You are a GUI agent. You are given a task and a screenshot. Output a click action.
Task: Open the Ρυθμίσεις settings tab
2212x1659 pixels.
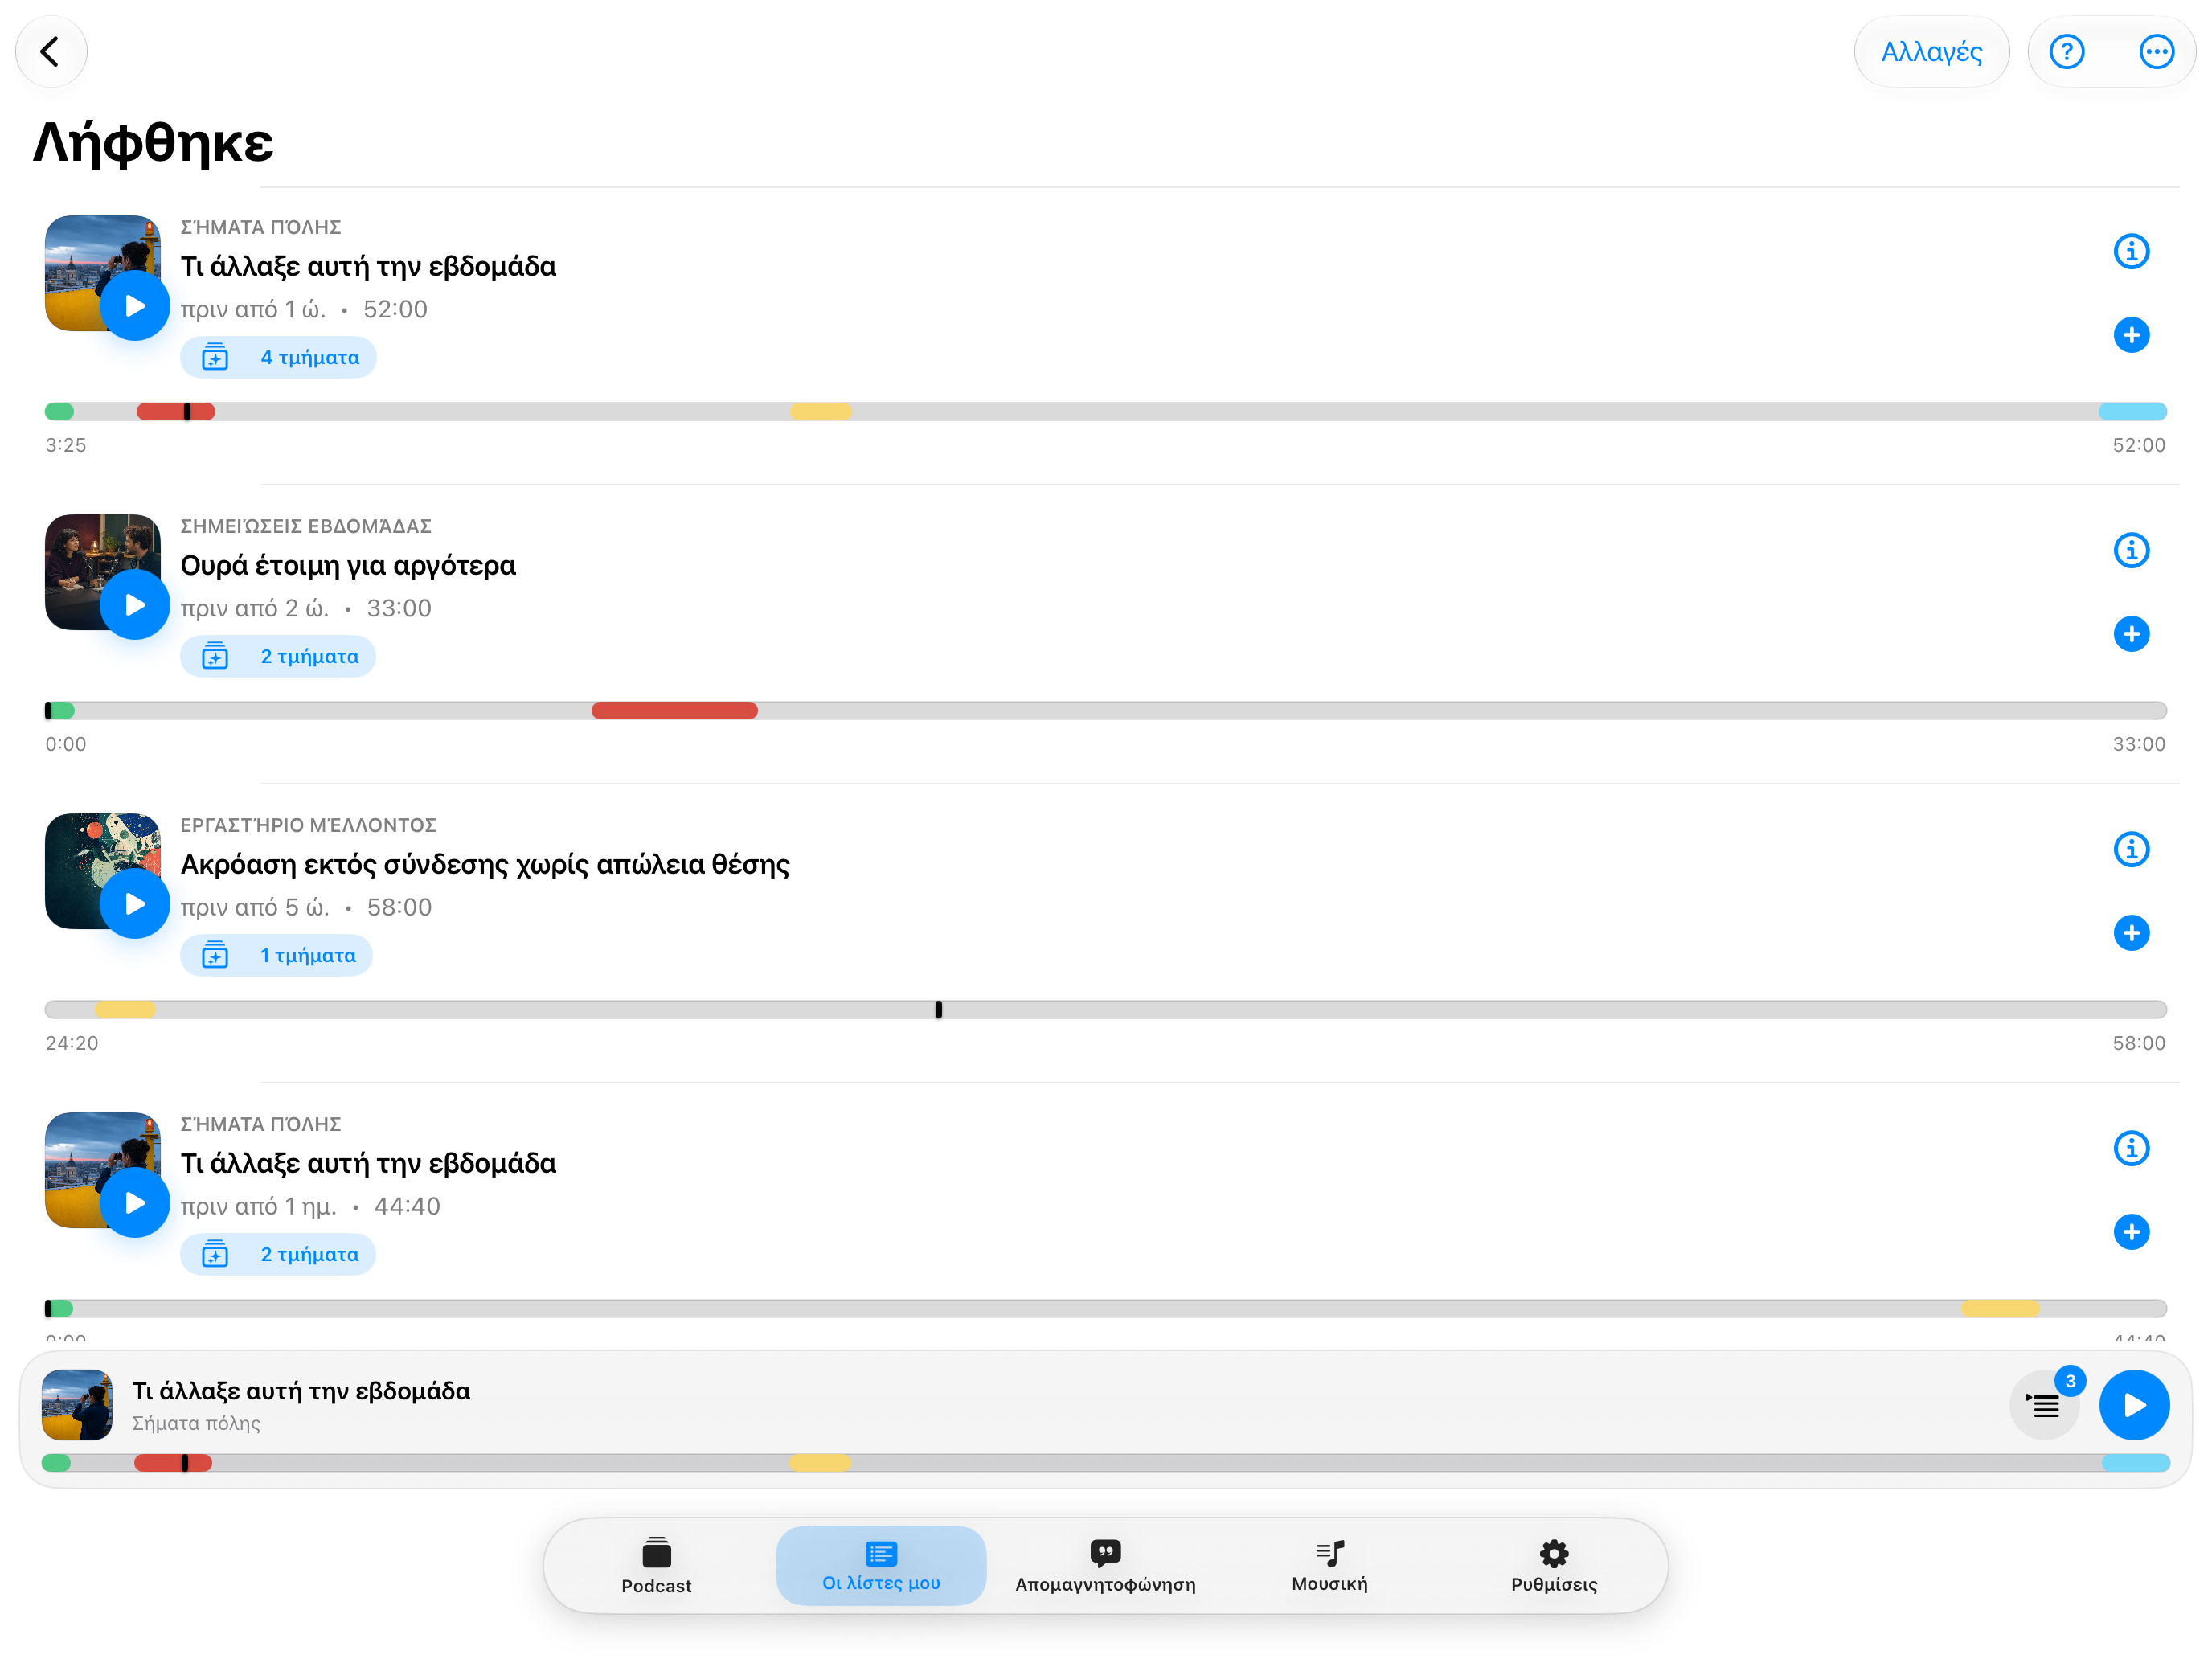click(x=1554, y=1566)
